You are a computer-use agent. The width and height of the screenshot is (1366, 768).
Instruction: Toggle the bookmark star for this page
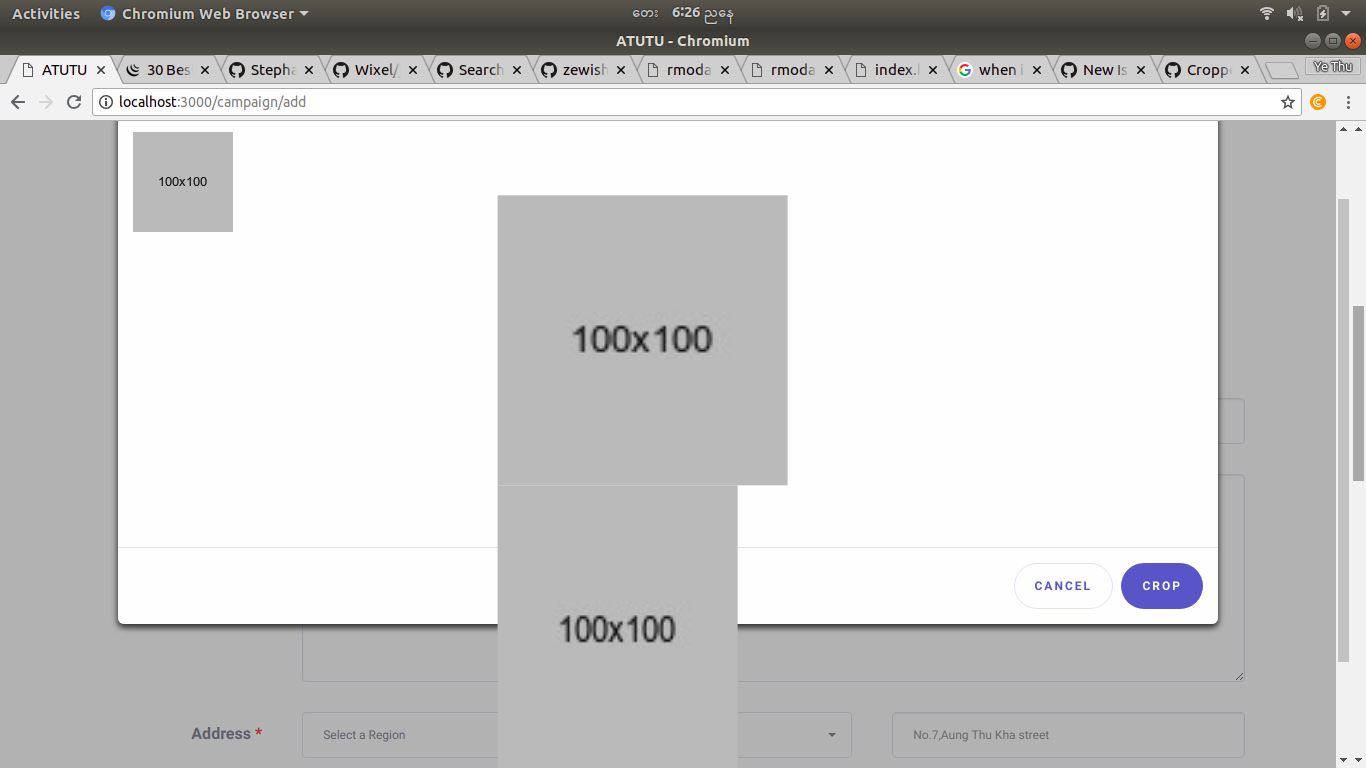point(1287,101)
